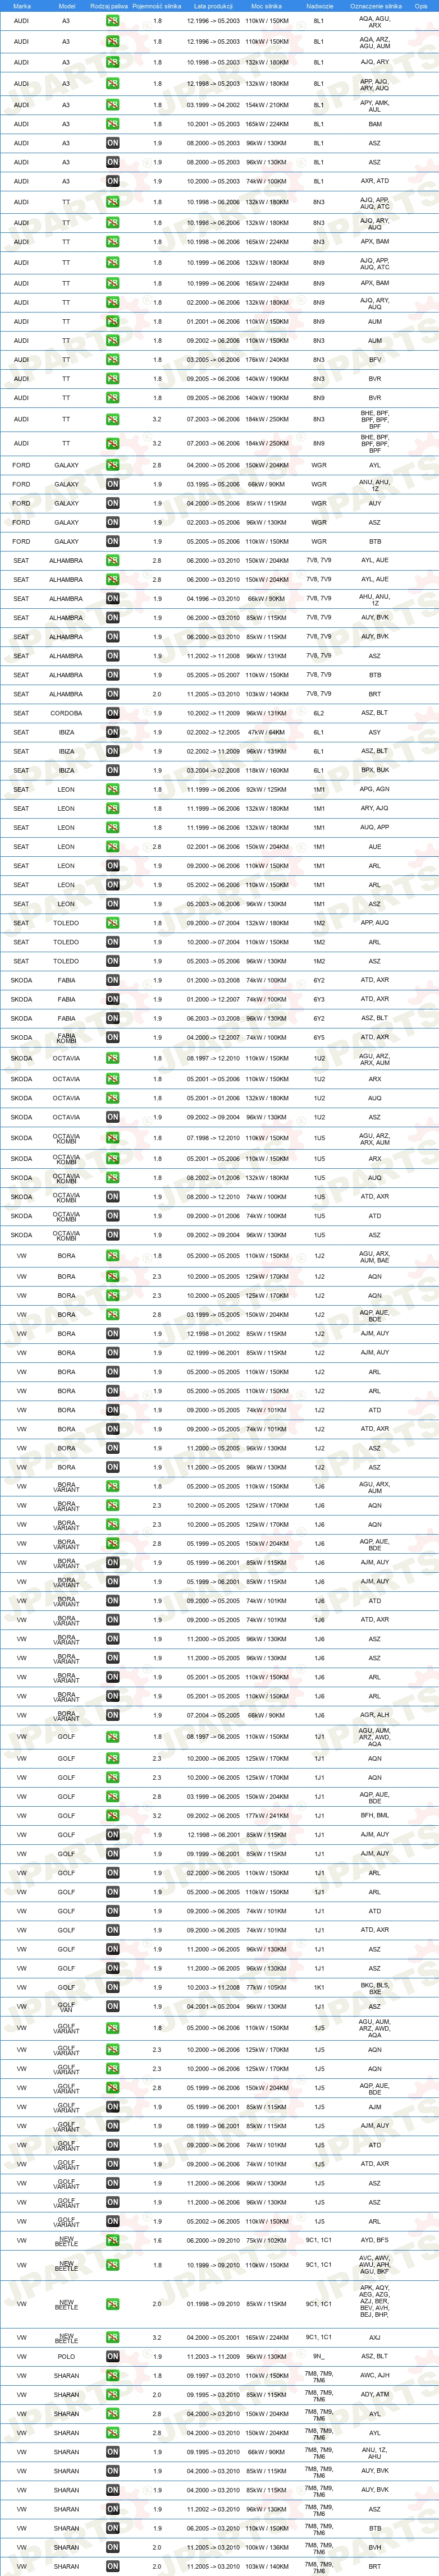
Task: Click the BFV engine code cell
Action: (x=375, y=359)
